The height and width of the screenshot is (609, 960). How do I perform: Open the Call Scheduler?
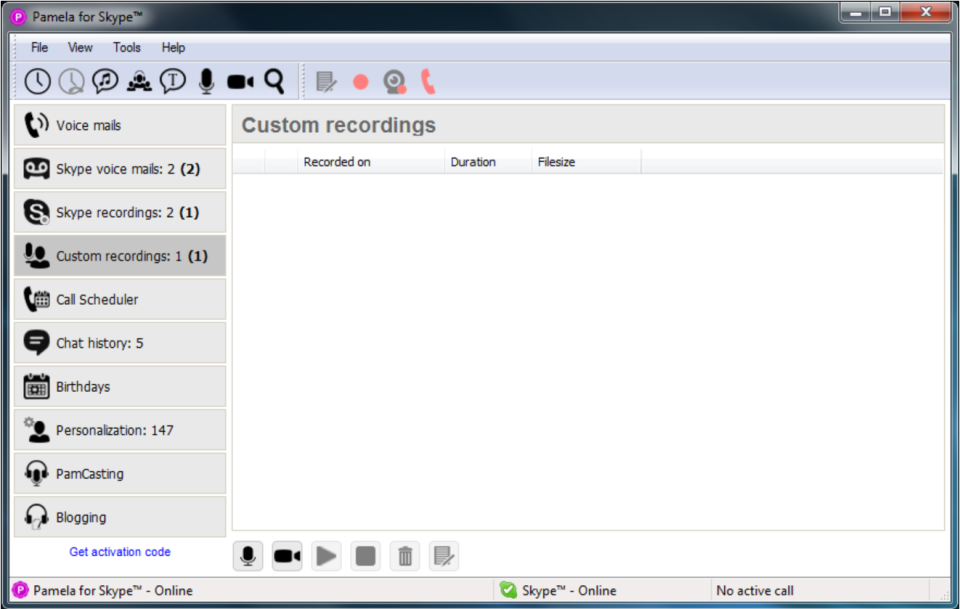point(120,299)
